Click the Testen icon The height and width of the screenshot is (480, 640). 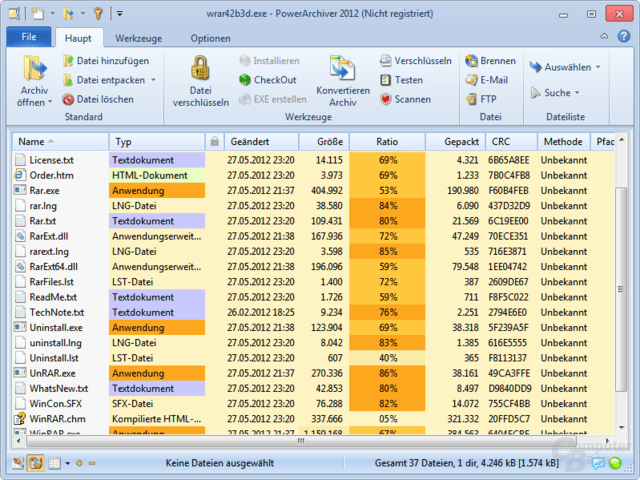385,80
